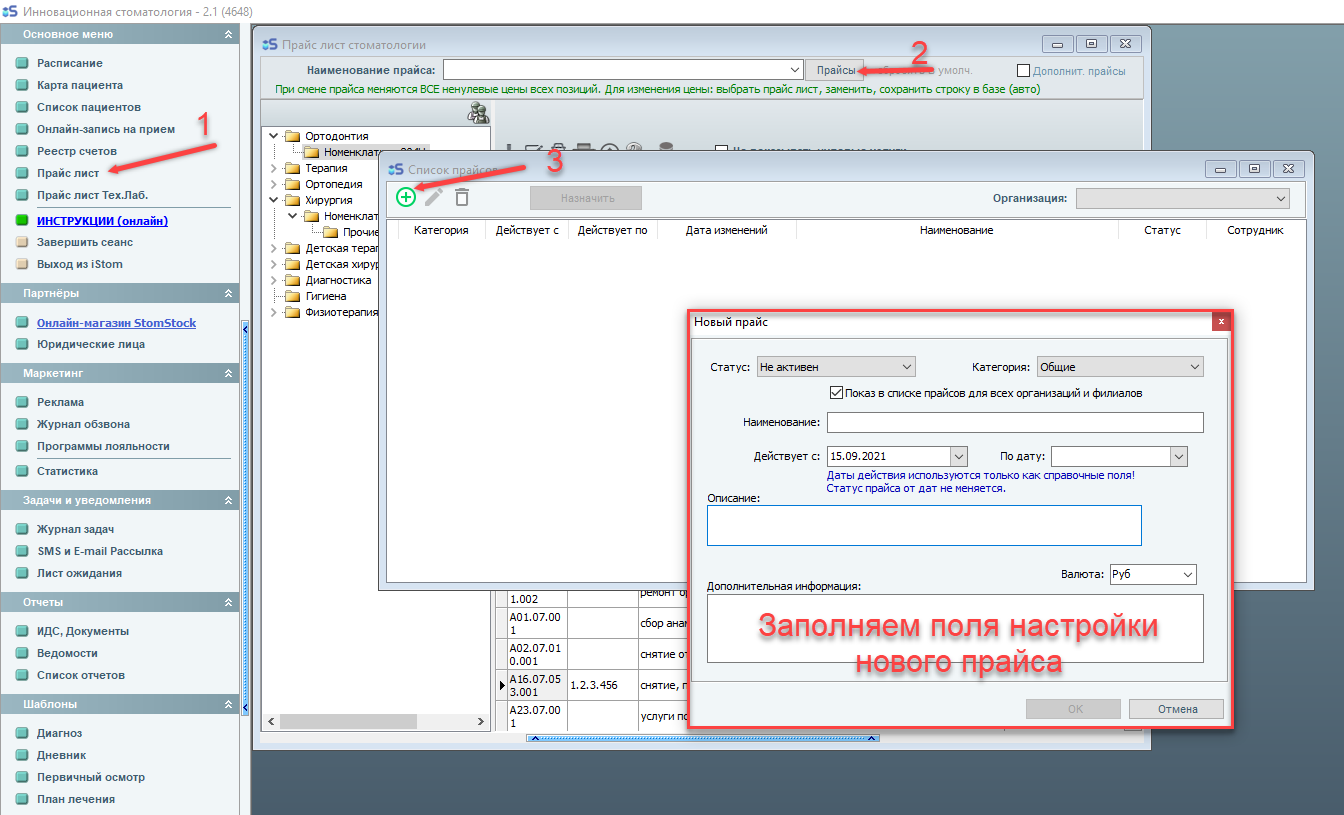Open Расписание in the main menu
1344x815 pixels.
tap(69, 63)
